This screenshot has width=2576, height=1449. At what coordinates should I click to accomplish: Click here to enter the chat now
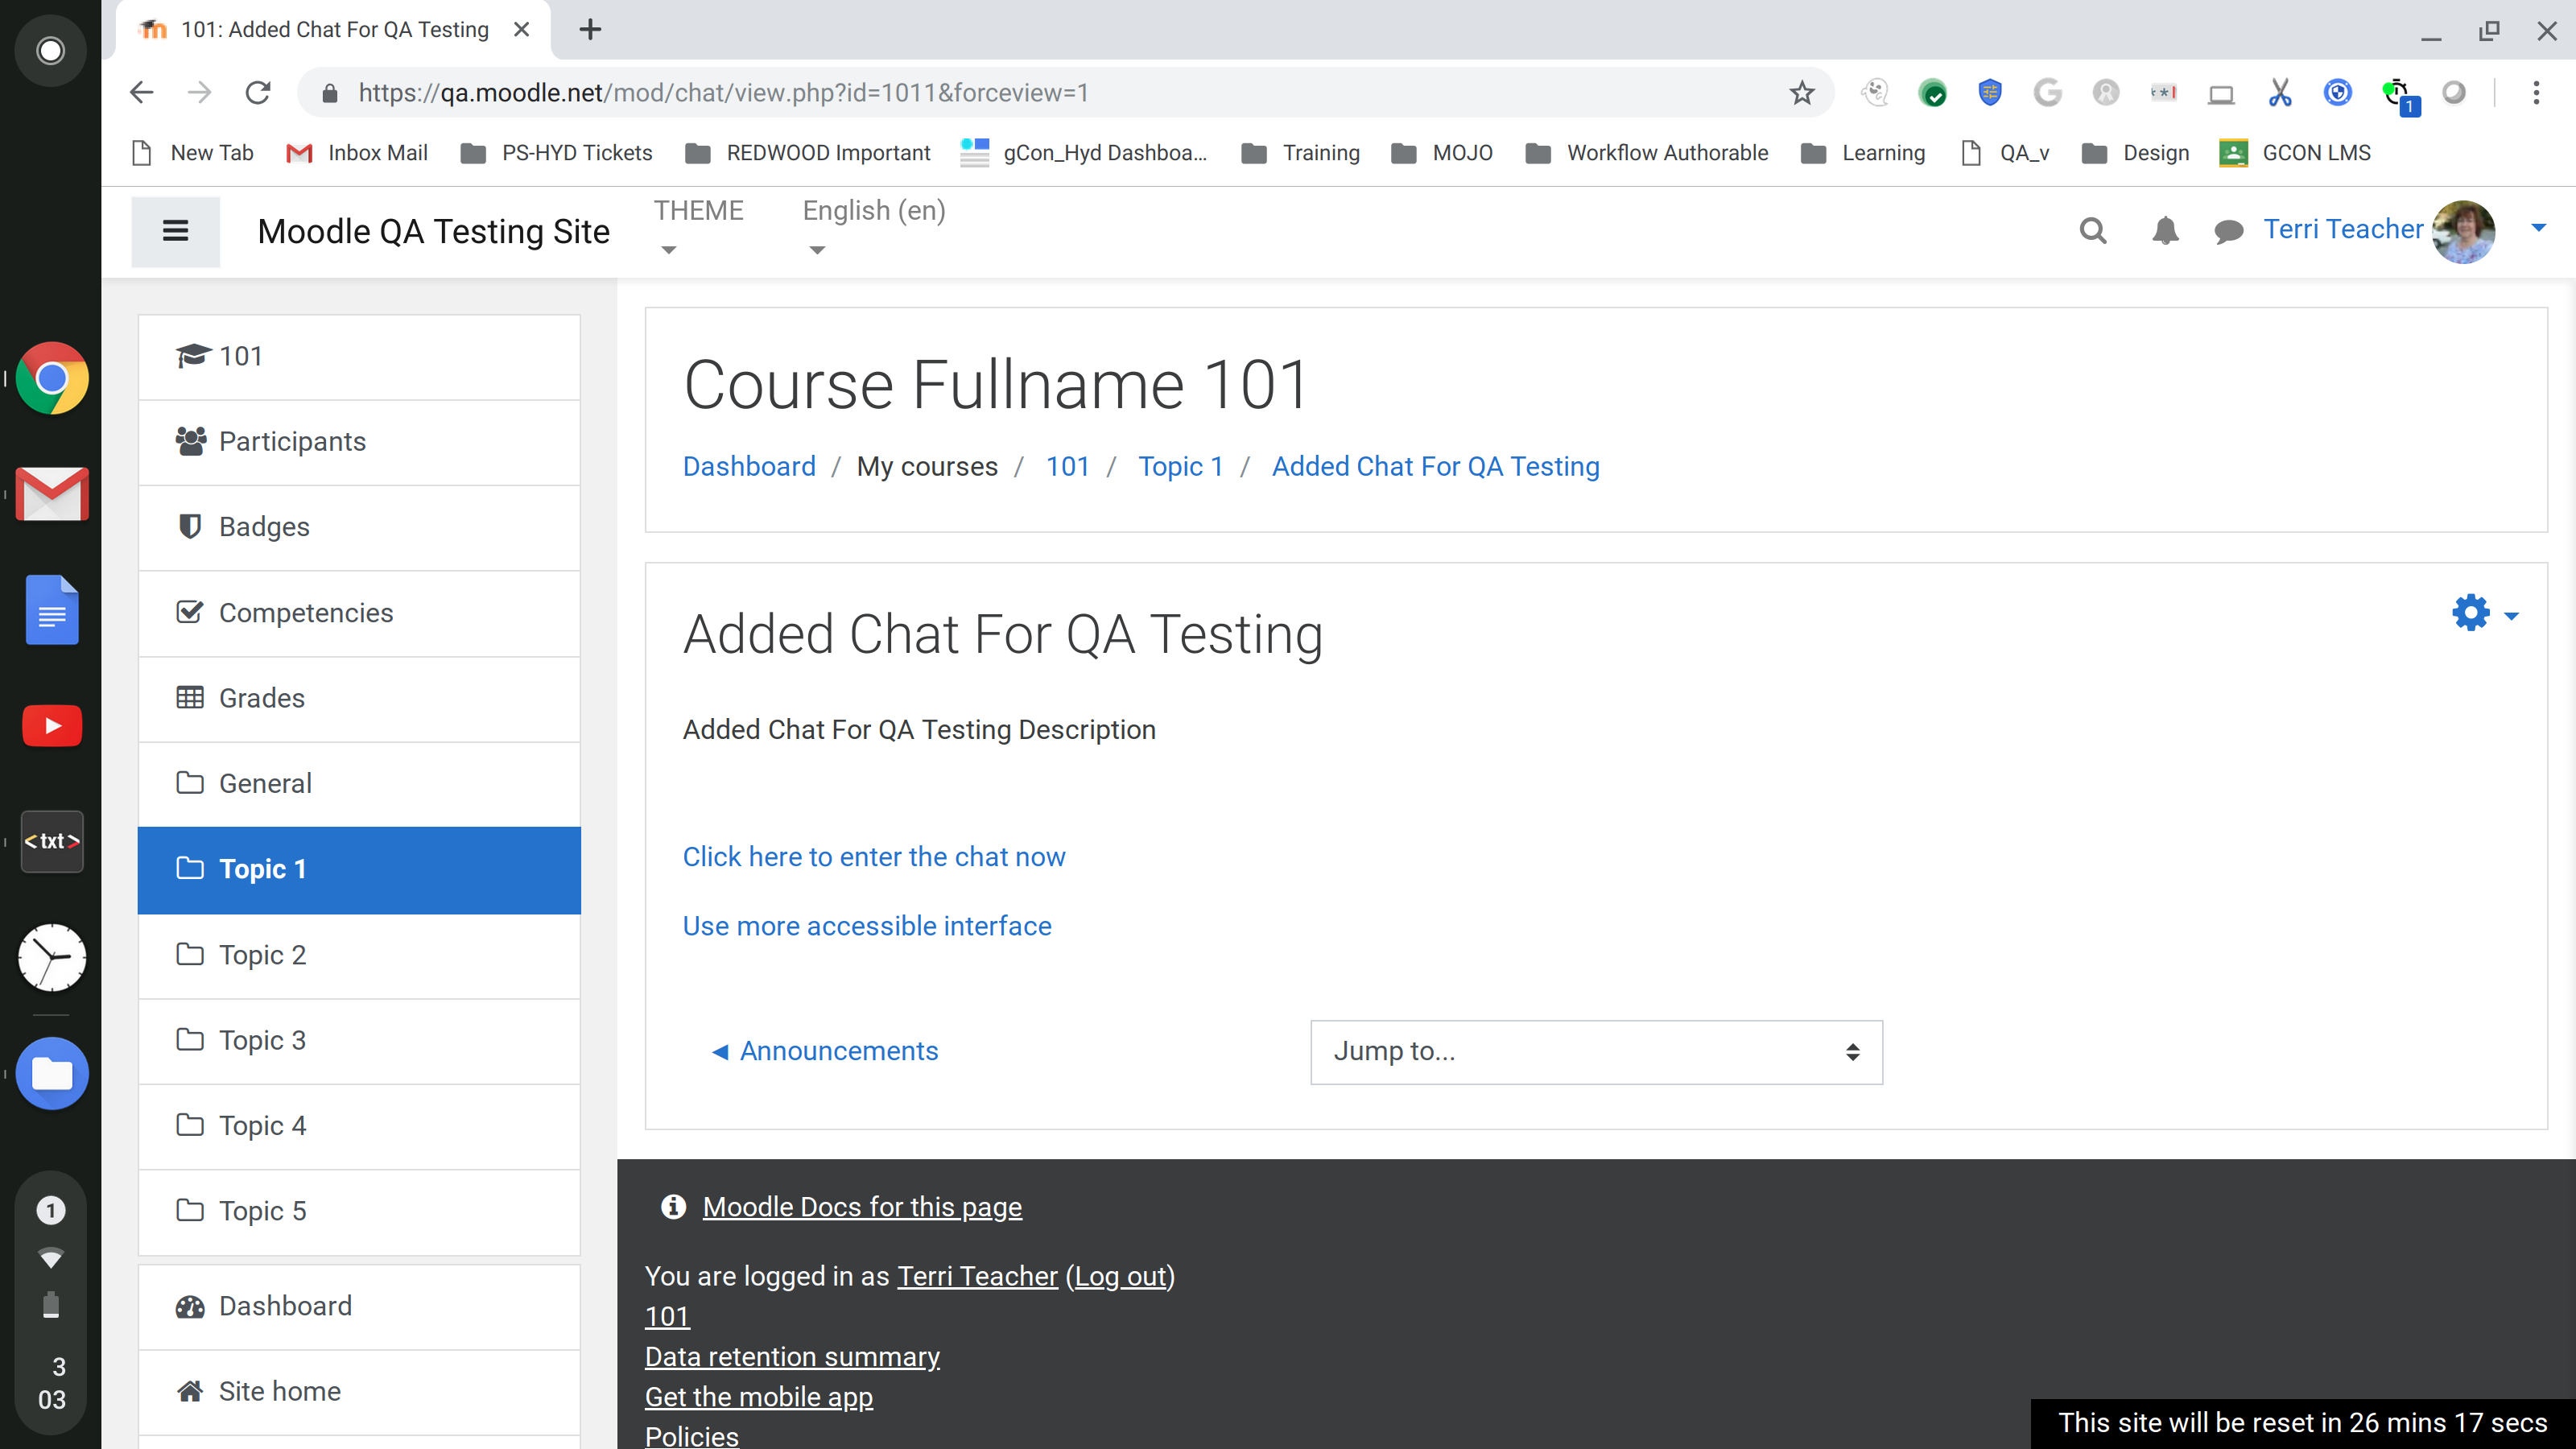point(874,857)
